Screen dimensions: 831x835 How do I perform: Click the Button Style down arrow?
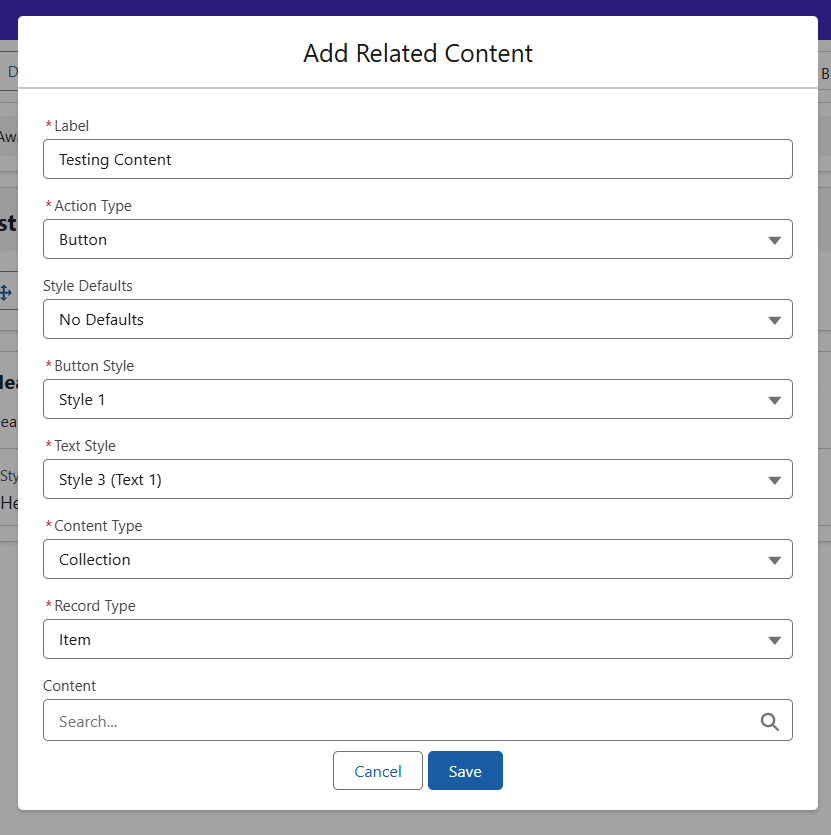point(774,400)
